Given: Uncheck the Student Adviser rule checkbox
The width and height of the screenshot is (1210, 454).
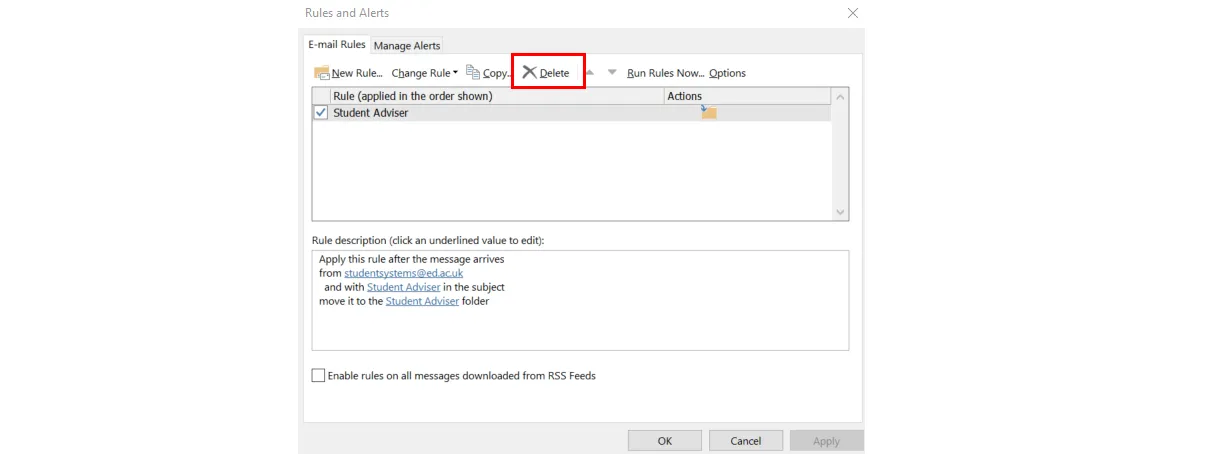Looking at the screenshot, I should coord(321,113).
